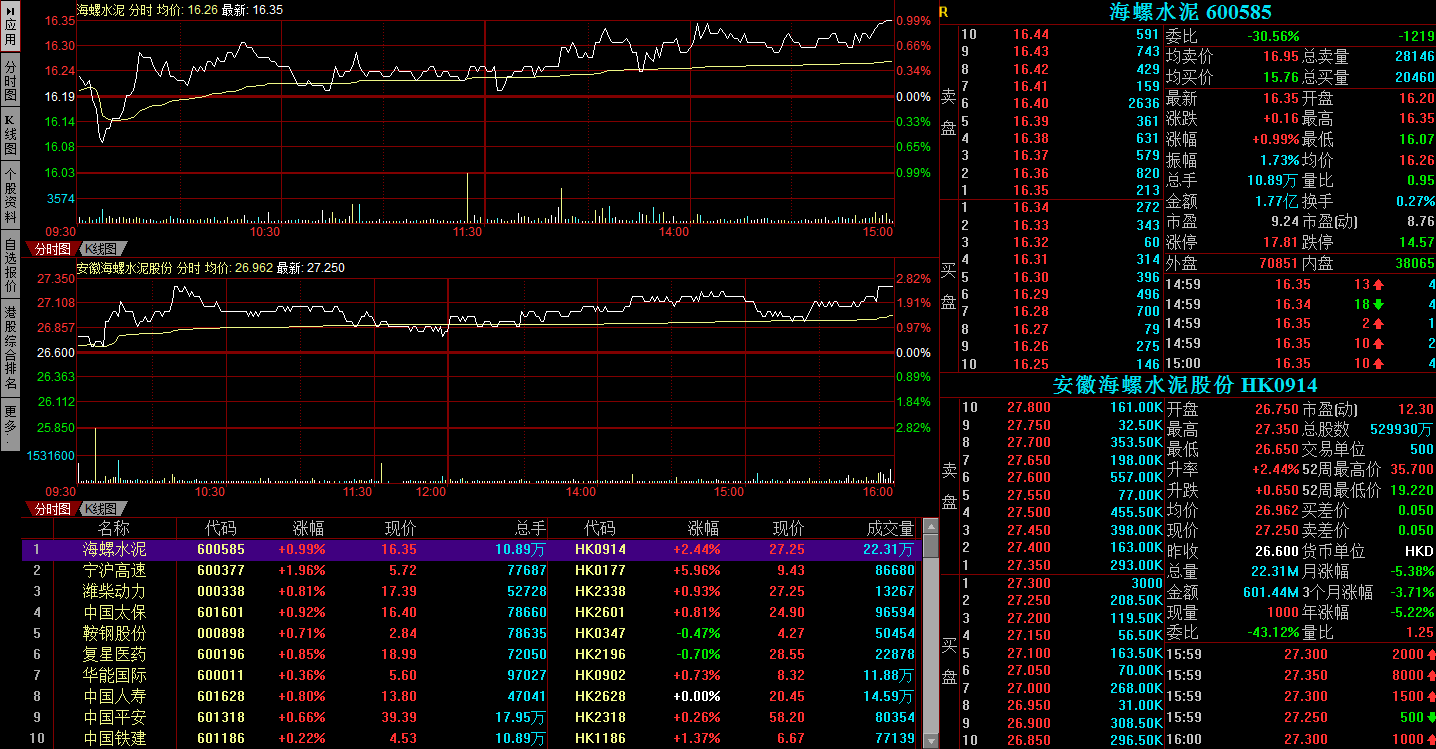Click the HK0177 code cell

coord(600,571)
